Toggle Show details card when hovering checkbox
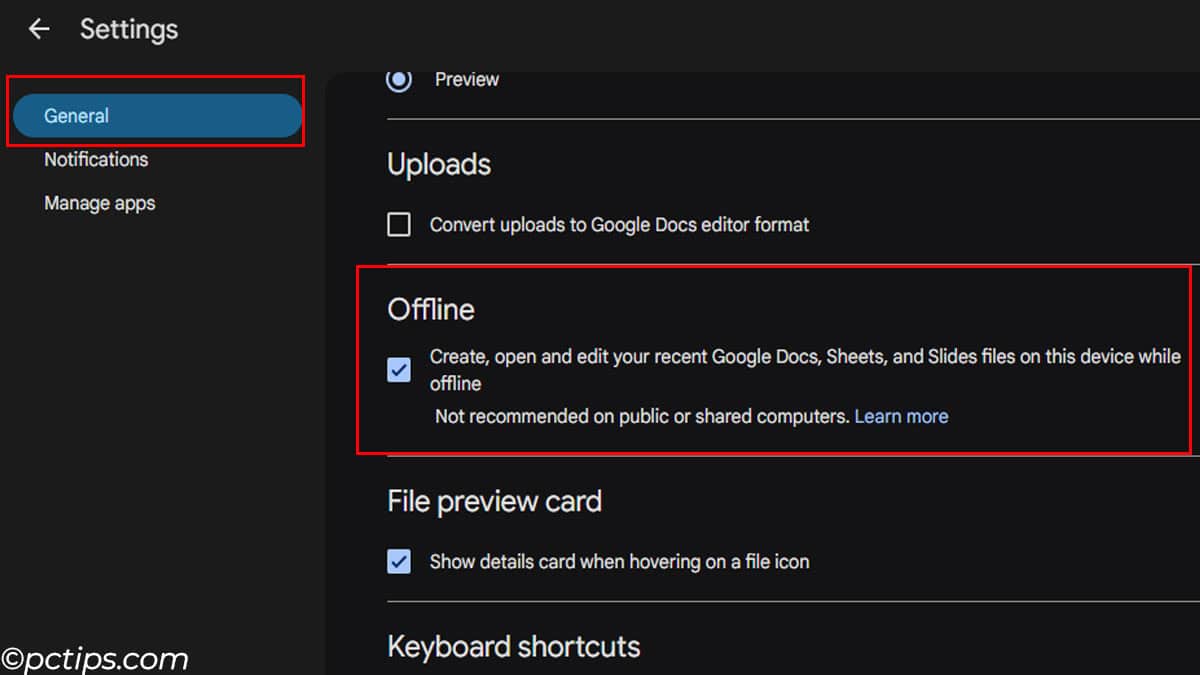The image size is (1200, 675). [399, 561]
